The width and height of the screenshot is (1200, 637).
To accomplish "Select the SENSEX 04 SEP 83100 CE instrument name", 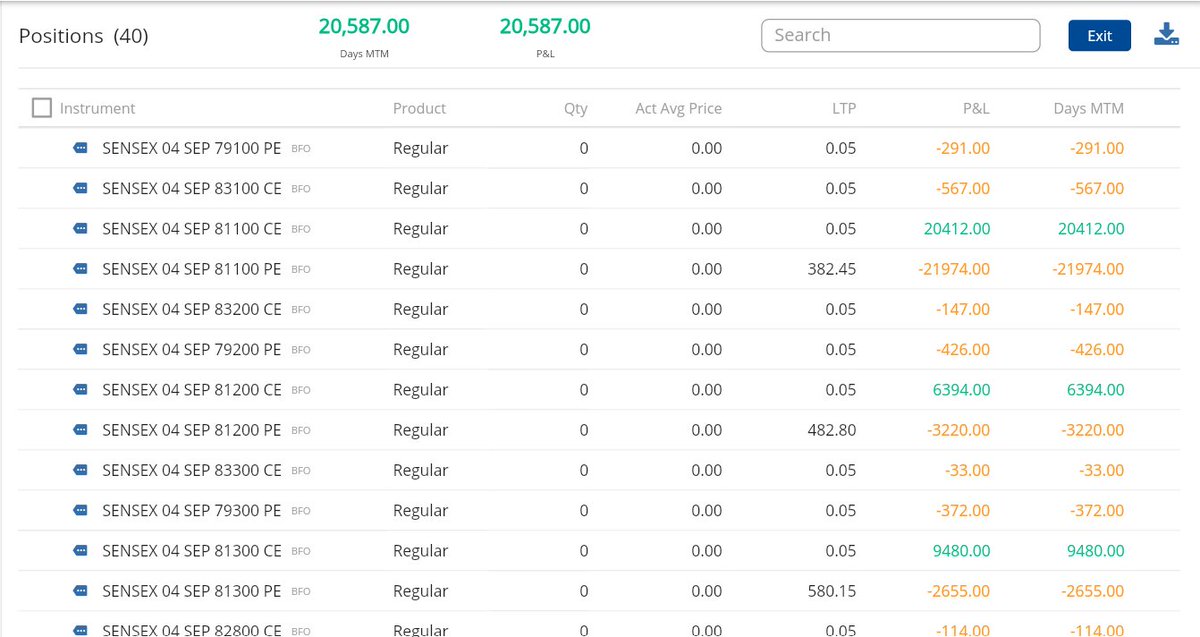I will coord(192,188).
